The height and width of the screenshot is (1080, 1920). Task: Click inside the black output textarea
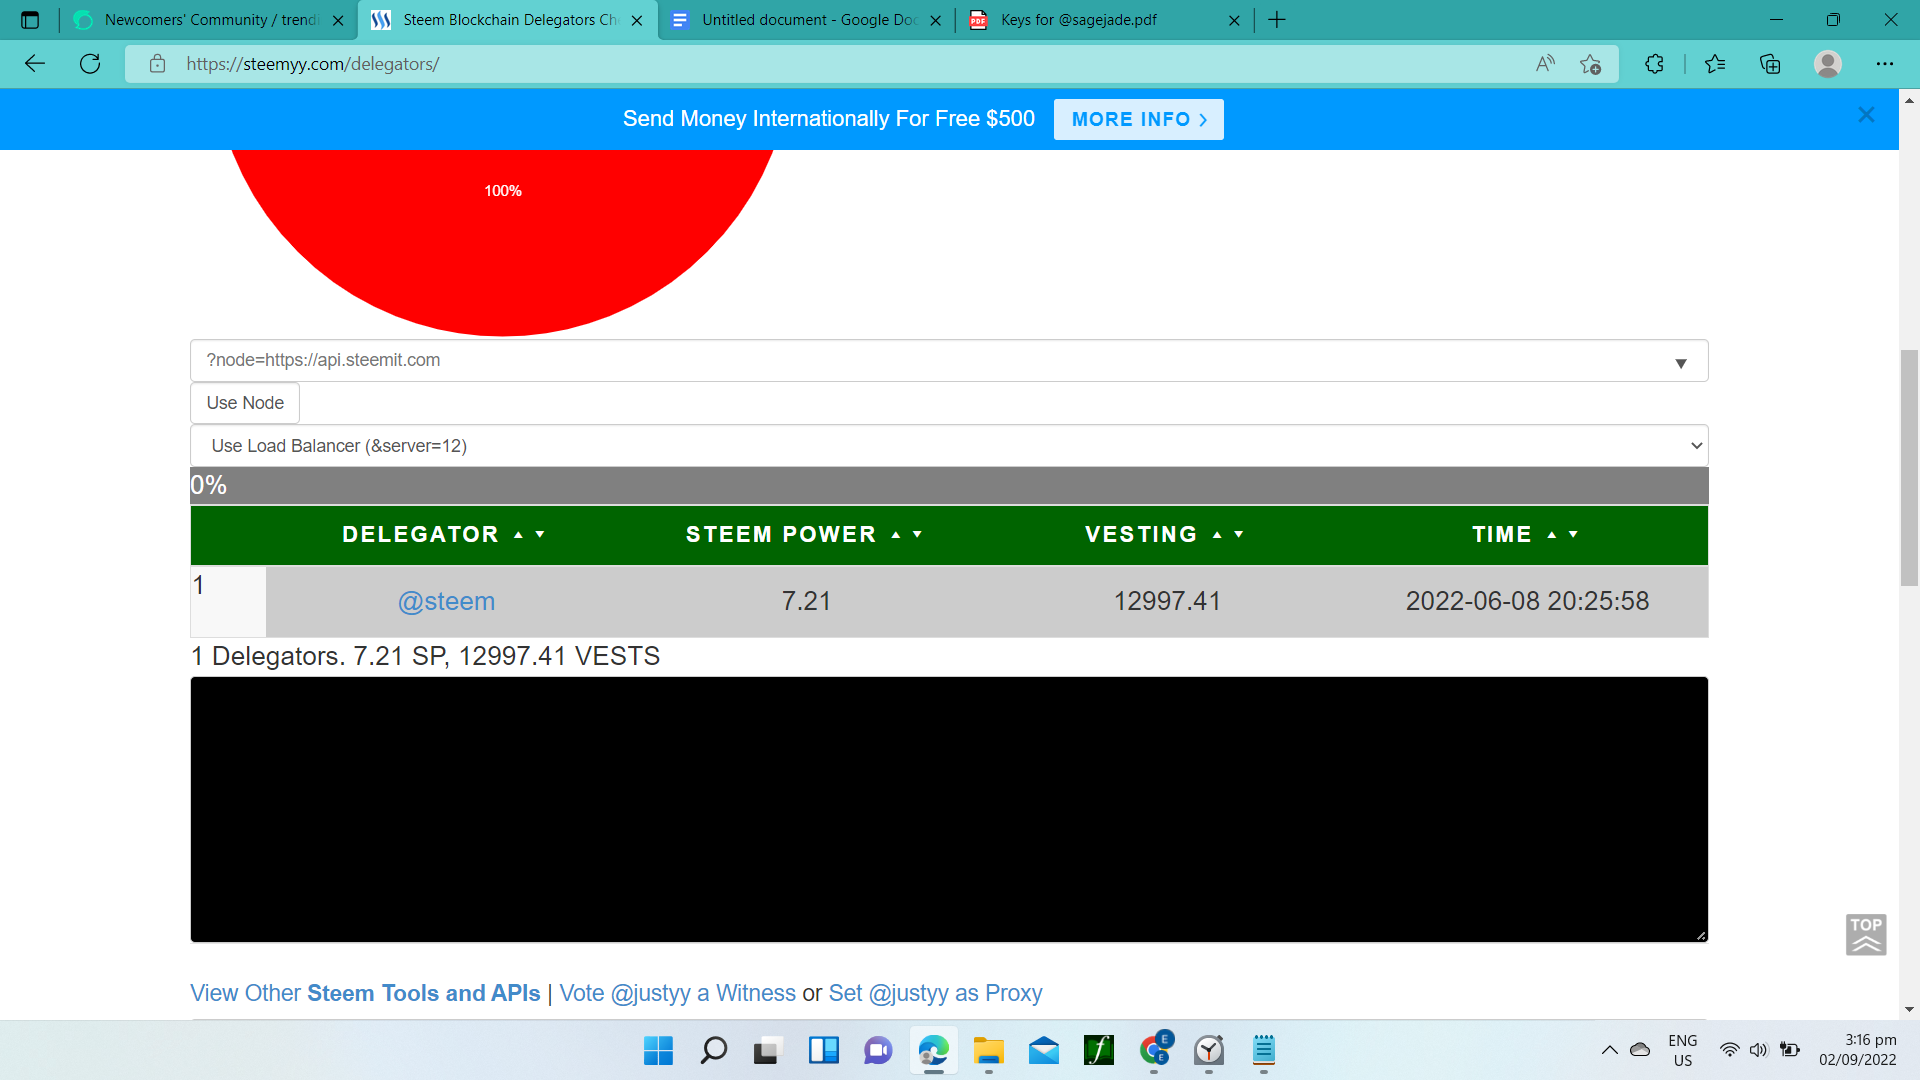click(x=949, y=810)
